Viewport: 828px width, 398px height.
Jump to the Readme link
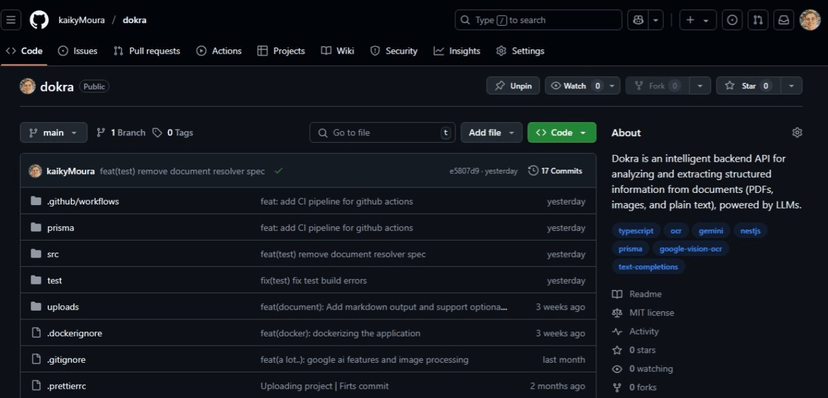coord(637,294)
